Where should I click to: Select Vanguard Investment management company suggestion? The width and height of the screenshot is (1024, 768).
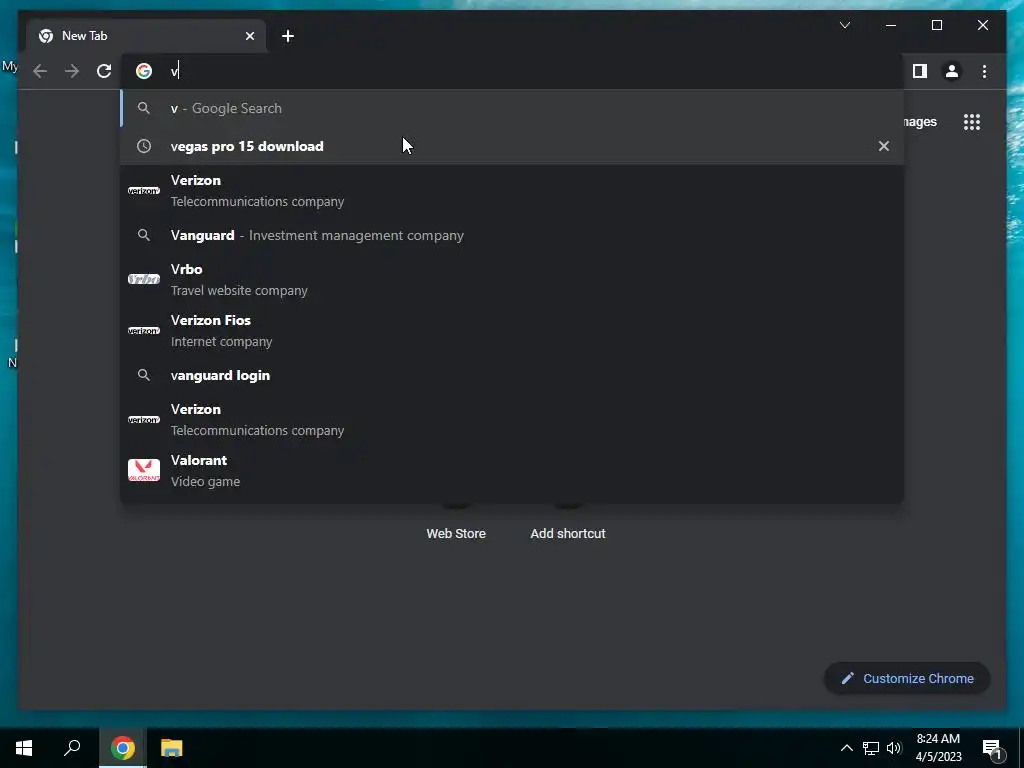[x=513, y=235]
